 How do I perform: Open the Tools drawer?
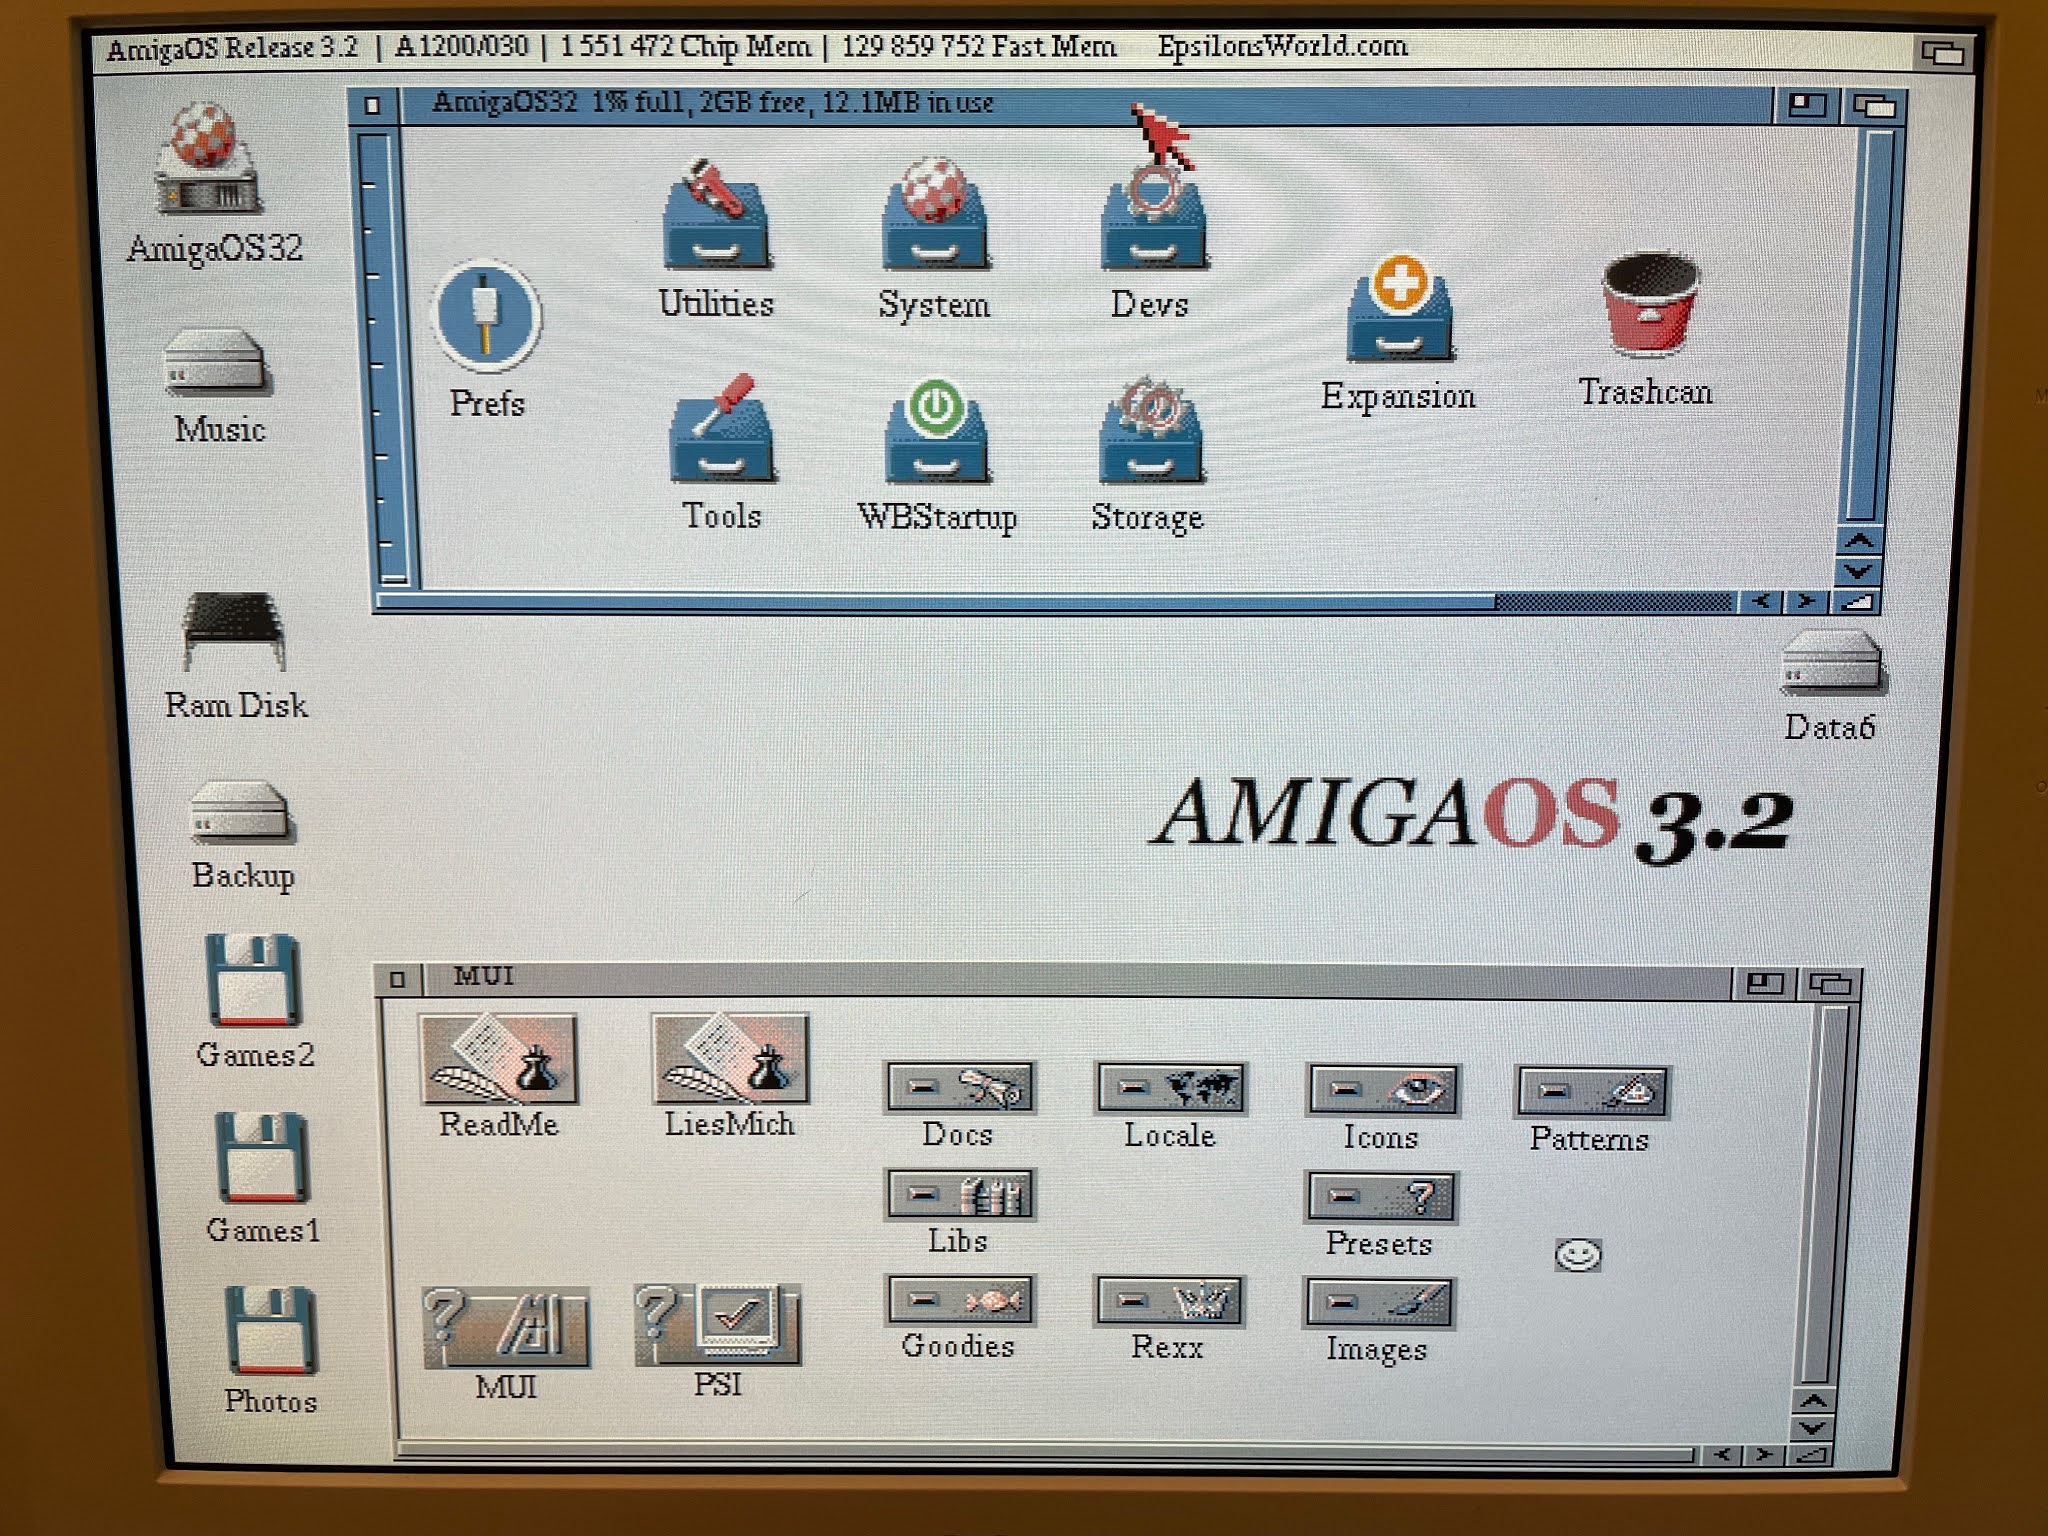(722, 428)
